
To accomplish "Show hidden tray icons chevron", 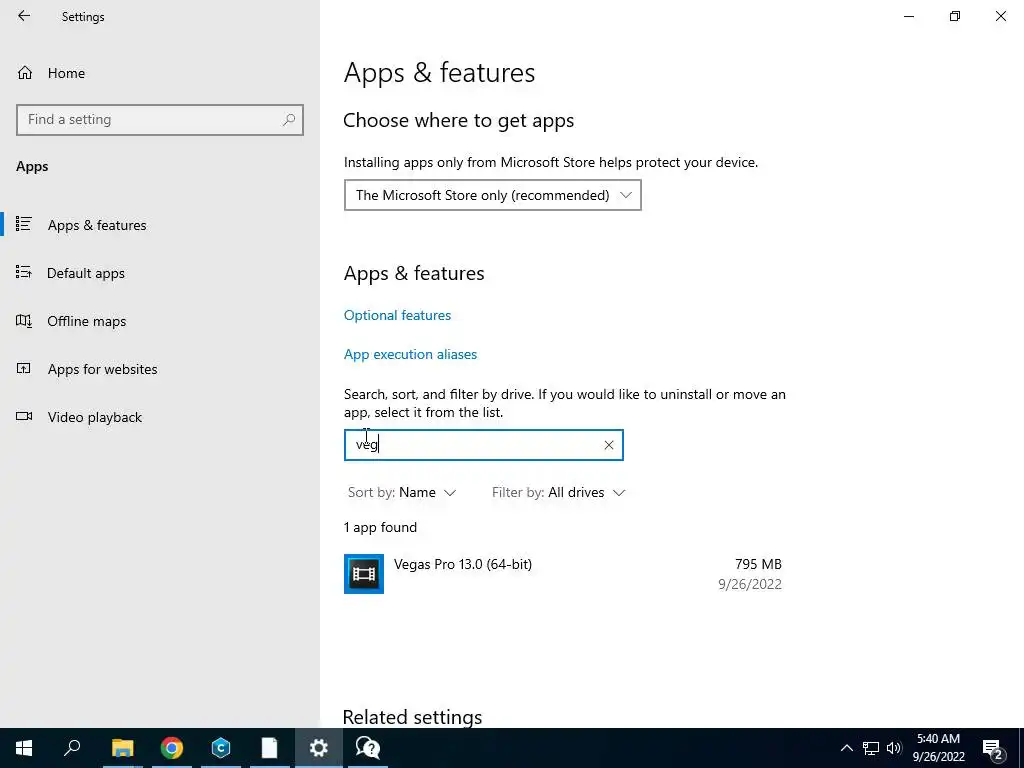I will tap(846, 748).
